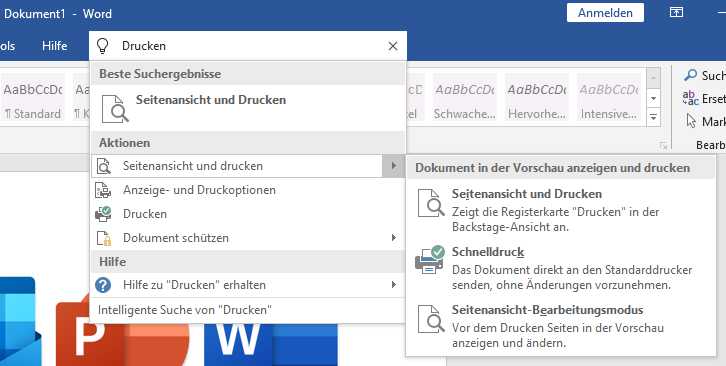Click the Seitenansicht-Bearbeitungsmodus icon
Image resolution: width=726 pixels, height=366 pixels.
coord(431,319)
